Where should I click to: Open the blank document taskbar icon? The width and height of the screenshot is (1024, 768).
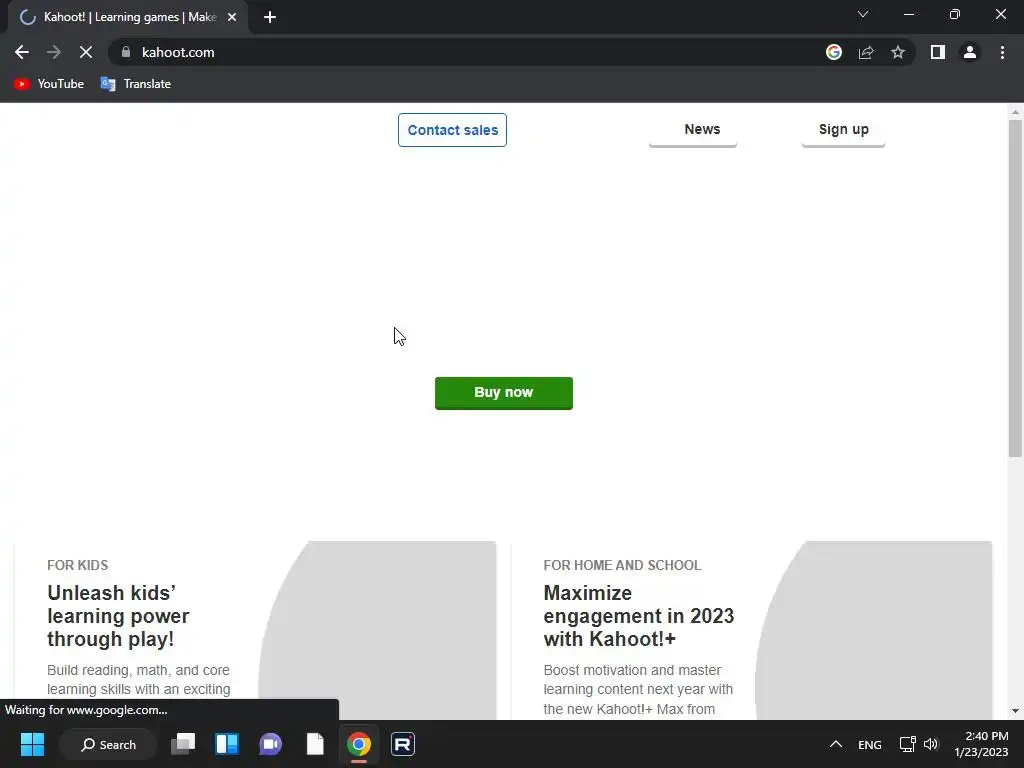pos(315,744)
